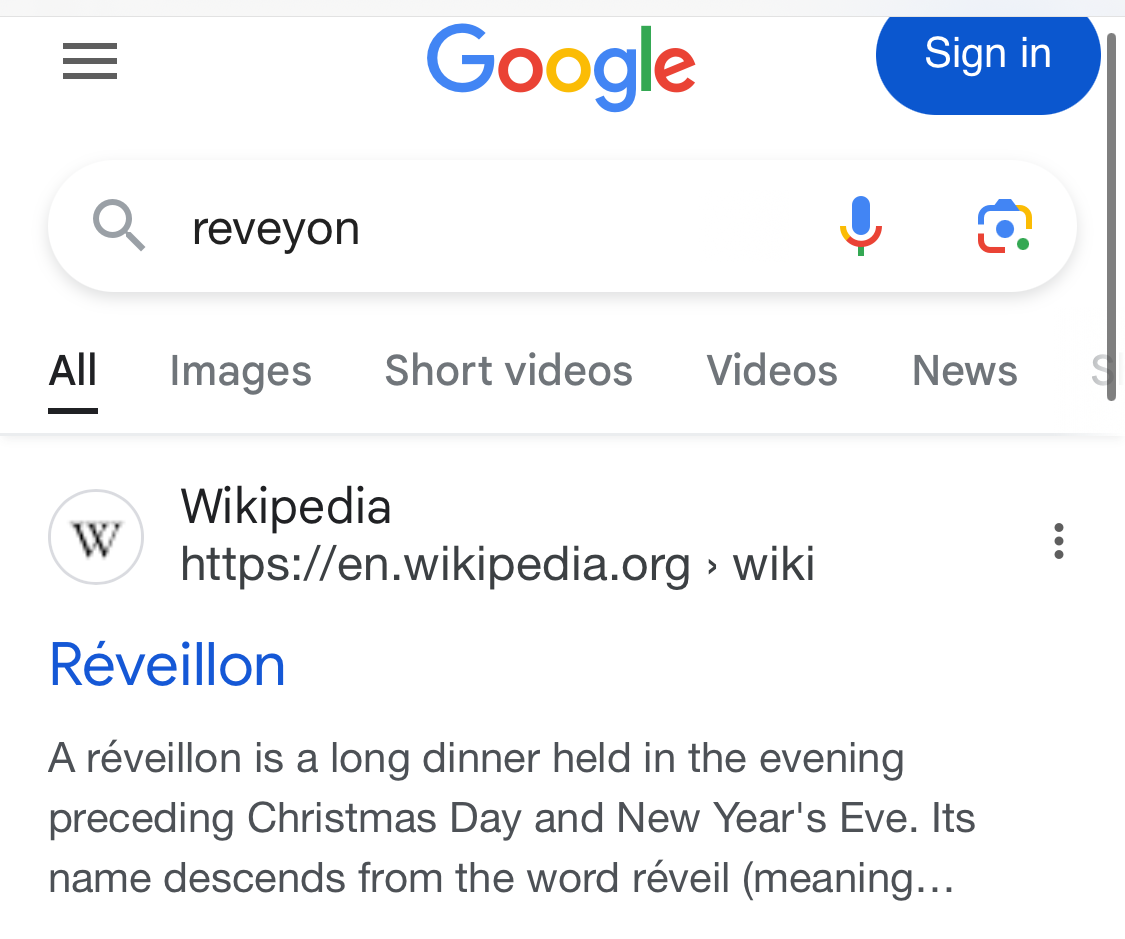Click the réveillon description snippet
This screenshot has height=939, width=1125.
pos(512,818)
